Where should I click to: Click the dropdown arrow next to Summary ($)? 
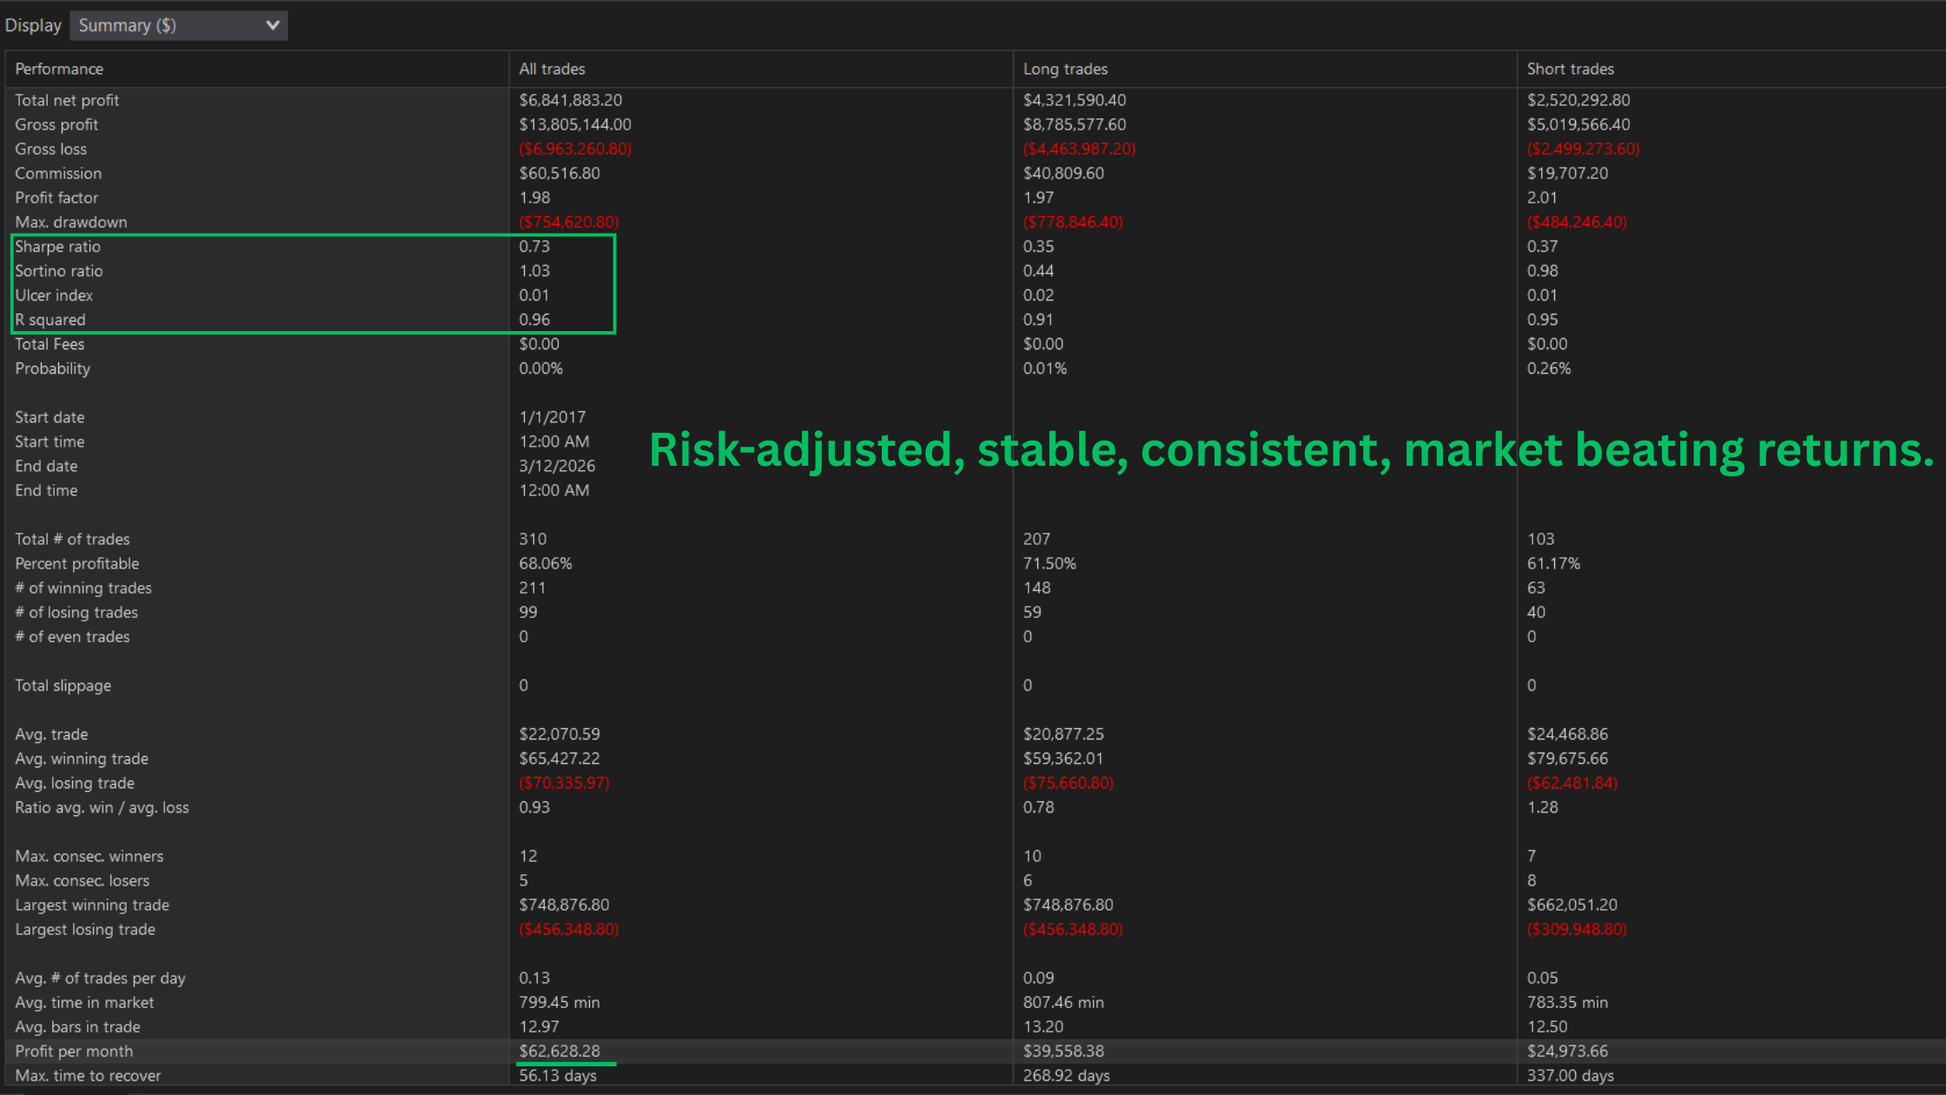point(272,25)
